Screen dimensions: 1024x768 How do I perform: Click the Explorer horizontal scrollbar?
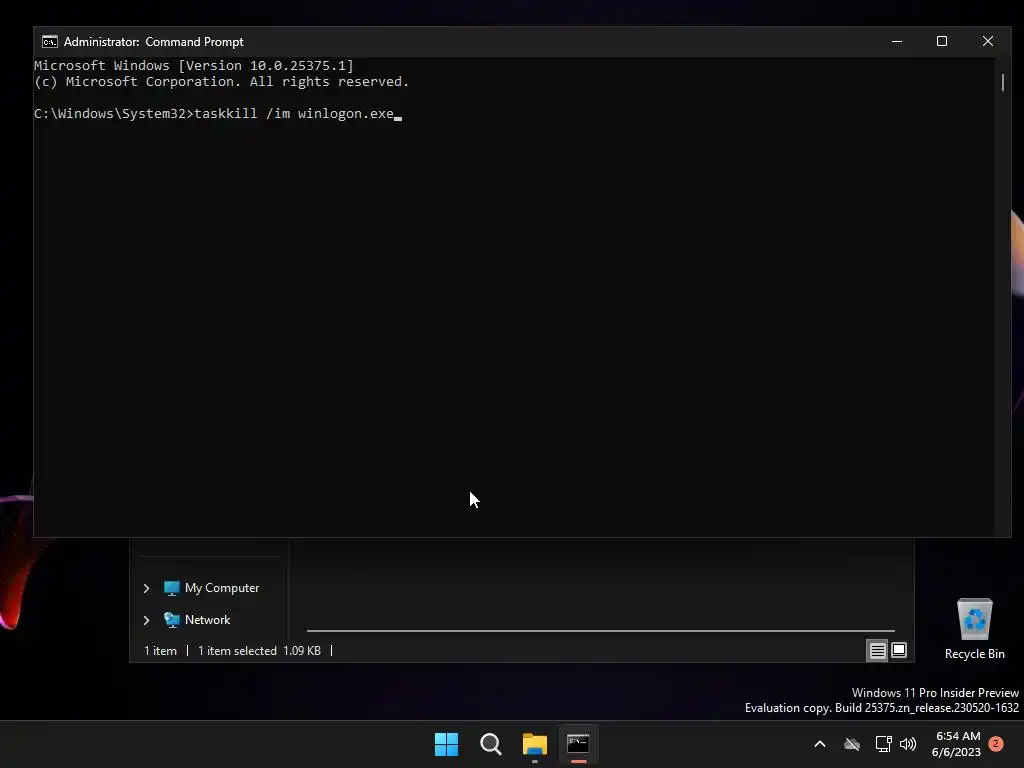pos(601,631)
